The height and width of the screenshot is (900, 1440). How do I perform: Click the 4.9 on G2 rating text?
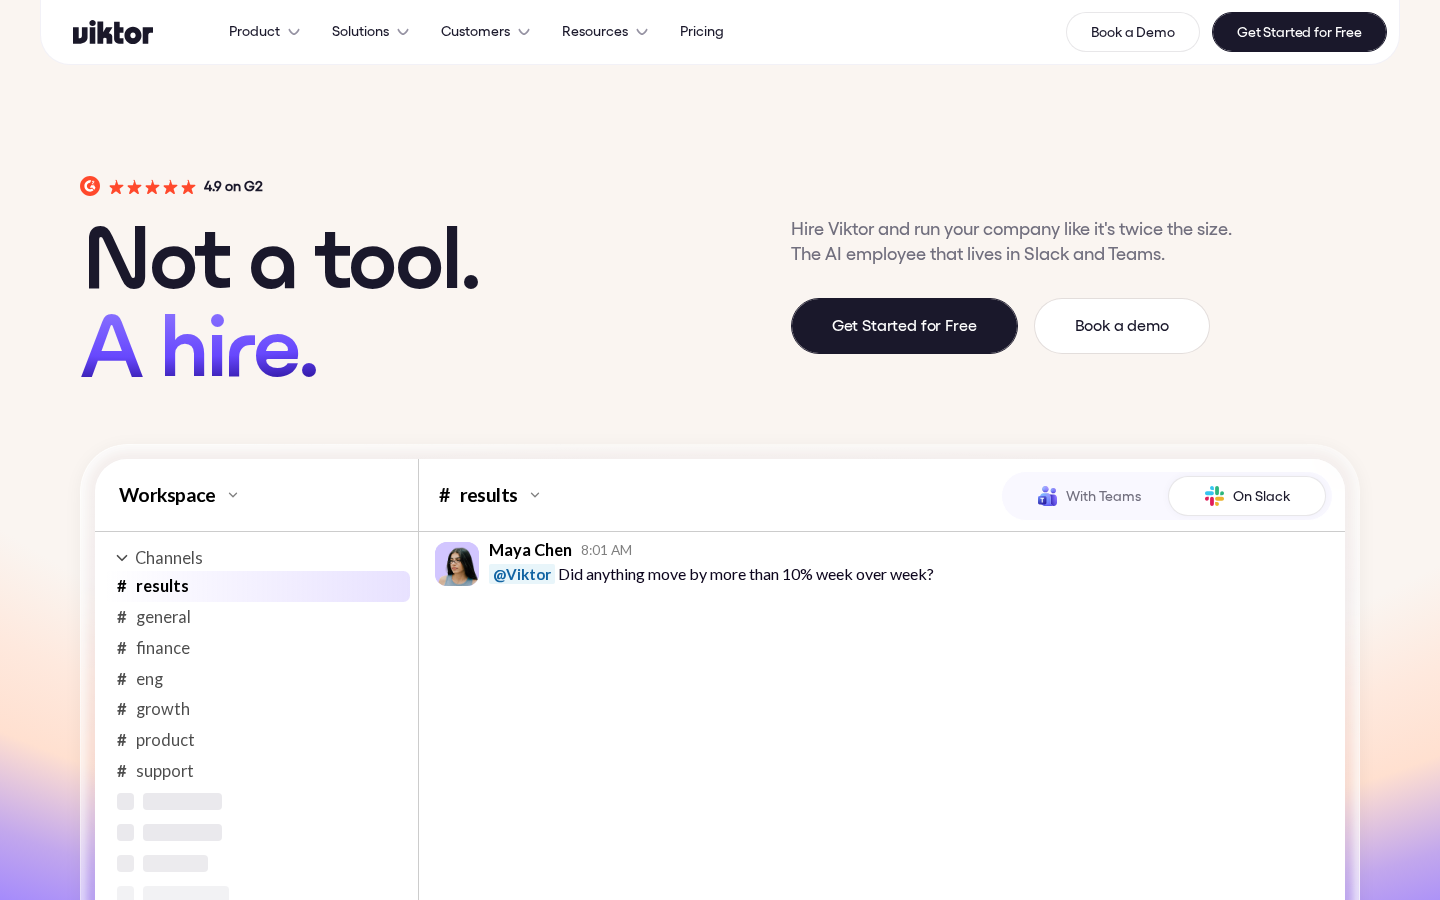click(x=233, y=187)
